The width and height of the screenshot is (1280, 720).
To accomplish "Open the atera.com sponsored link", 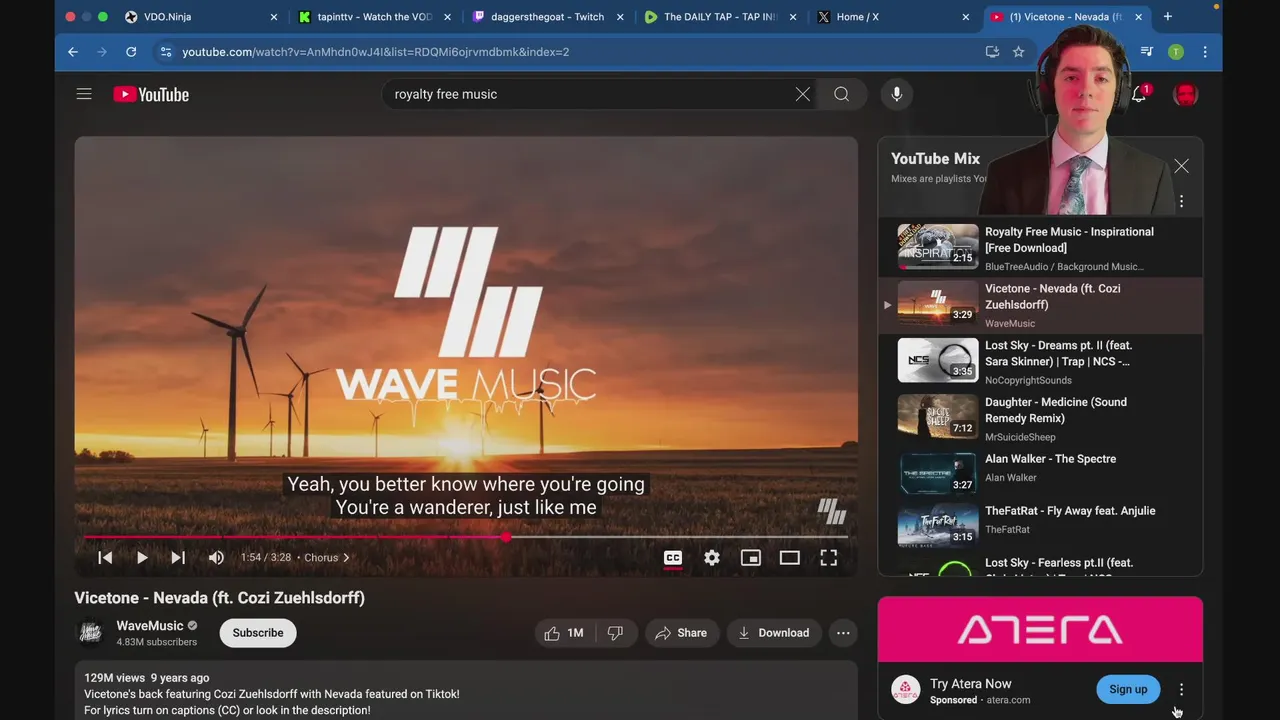I will coord(1008,700).
